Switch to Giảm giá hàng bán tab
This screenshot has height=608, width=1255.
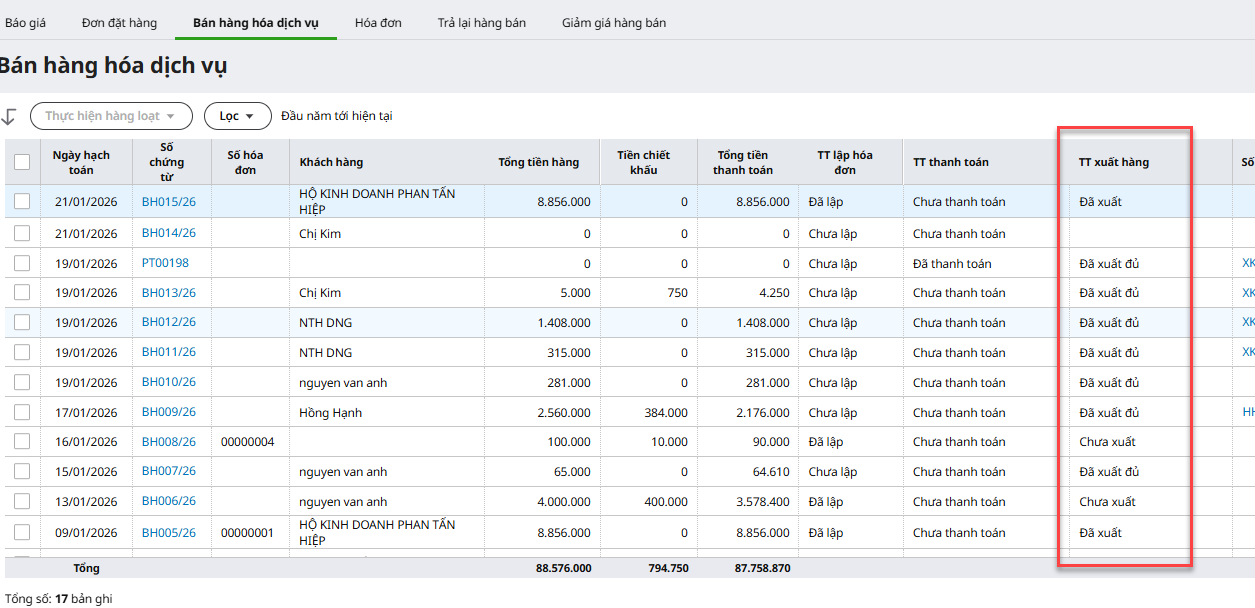click(613, 22)
